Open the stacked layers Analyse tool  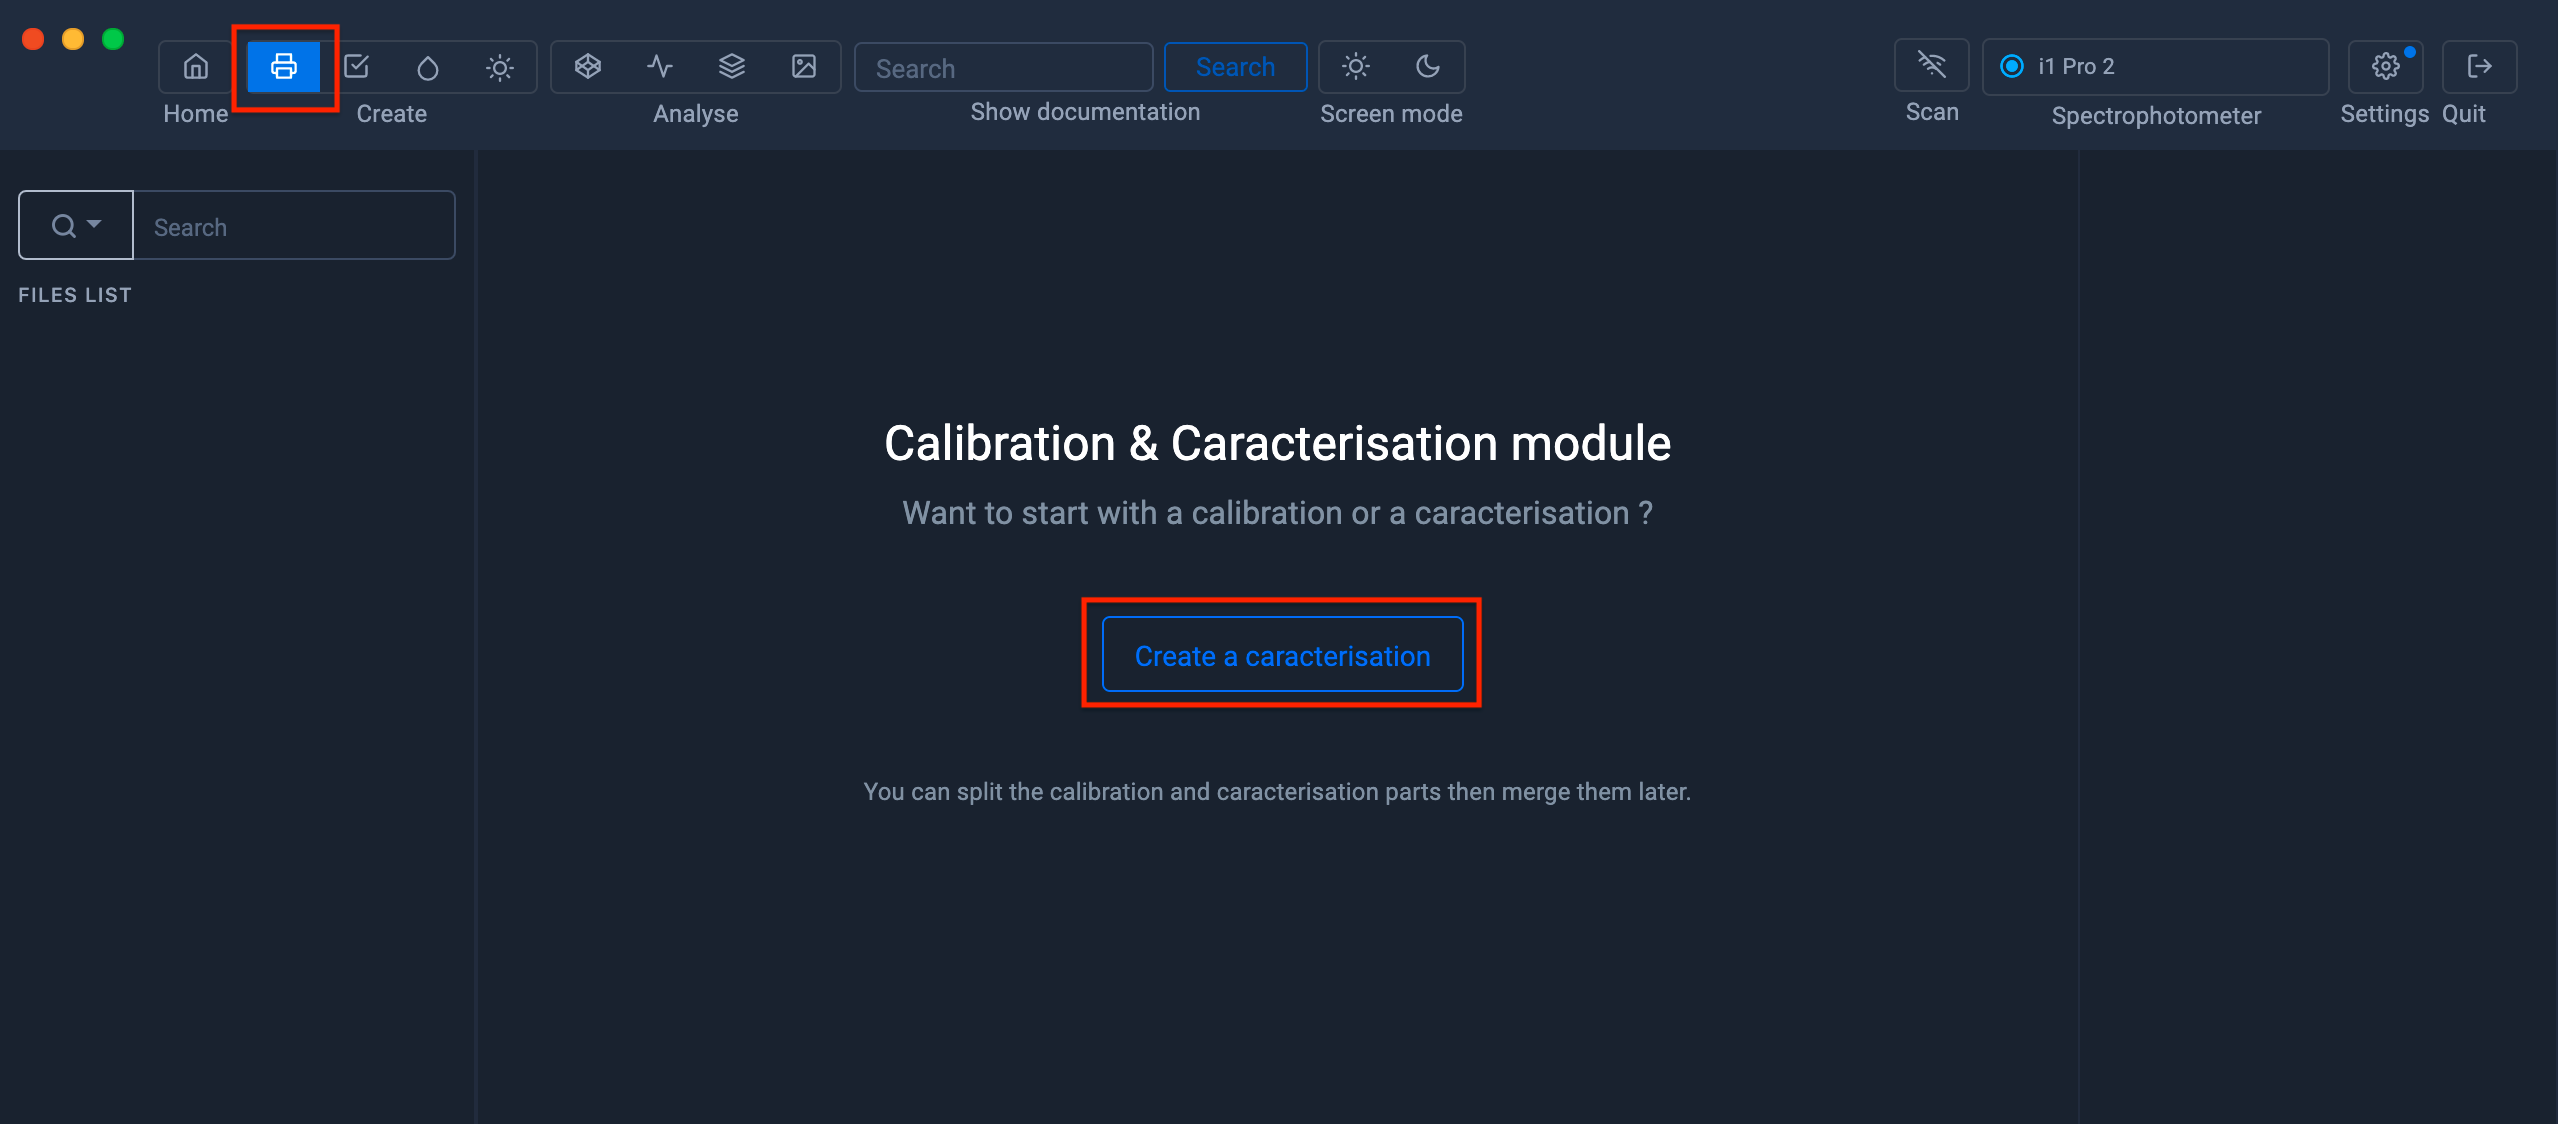(732, 67)
